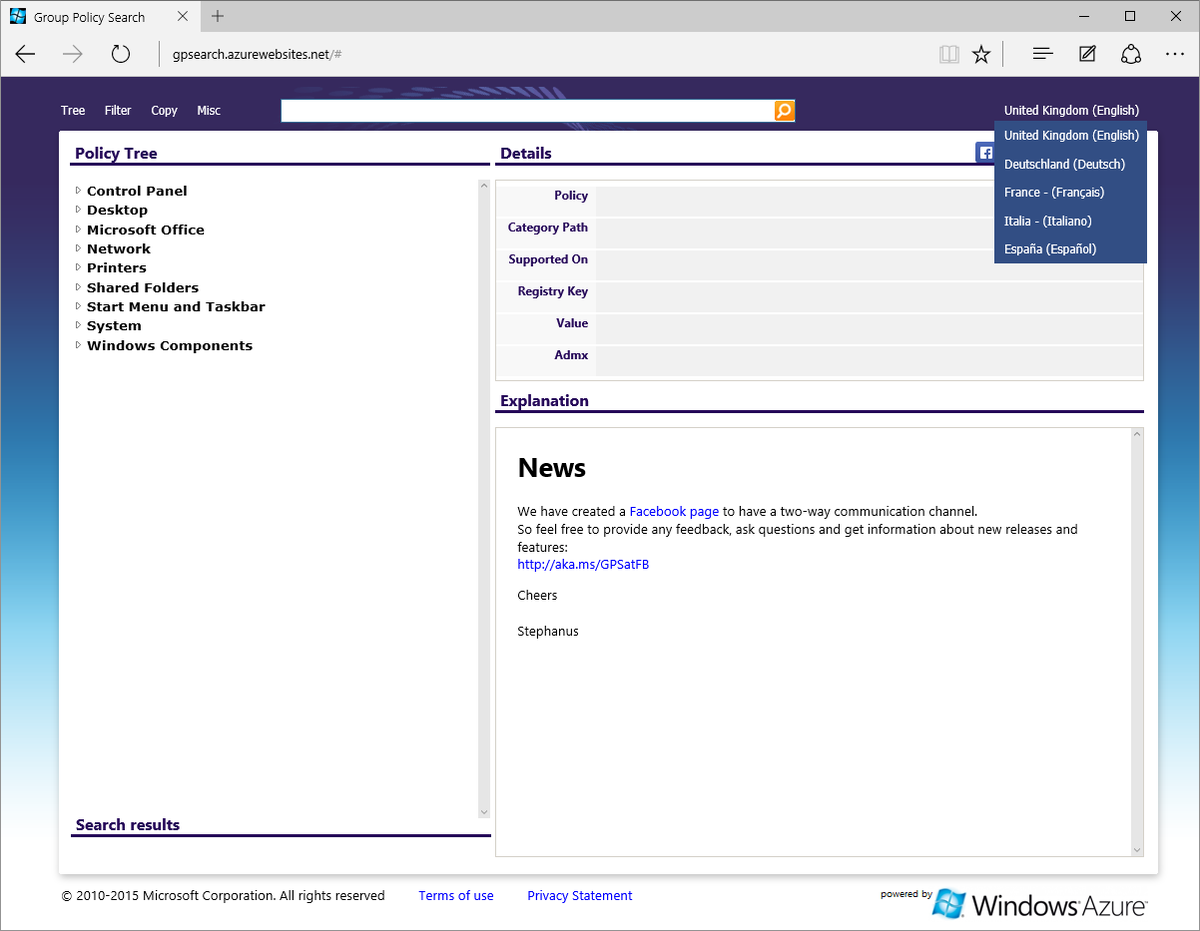
Task: Select Deutschland (Deutsch) language option
Action: tap(1070, 164)
